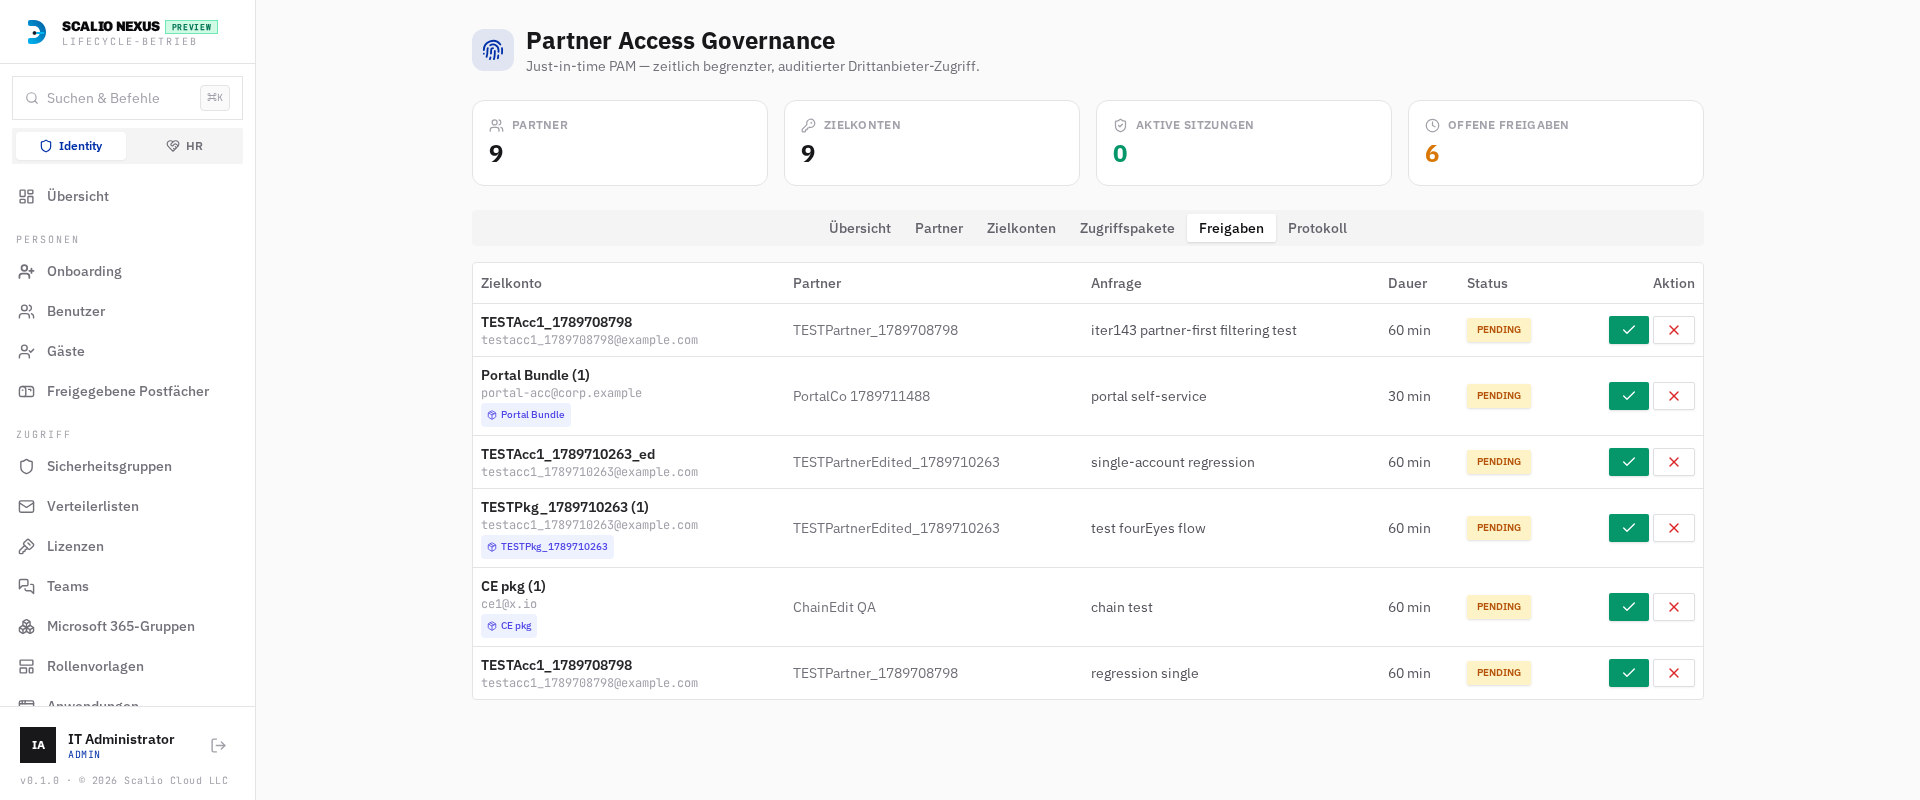Go to Onboarding in the sidebar
This screenshot has height=800, width=1920.
tap(127, 271)
